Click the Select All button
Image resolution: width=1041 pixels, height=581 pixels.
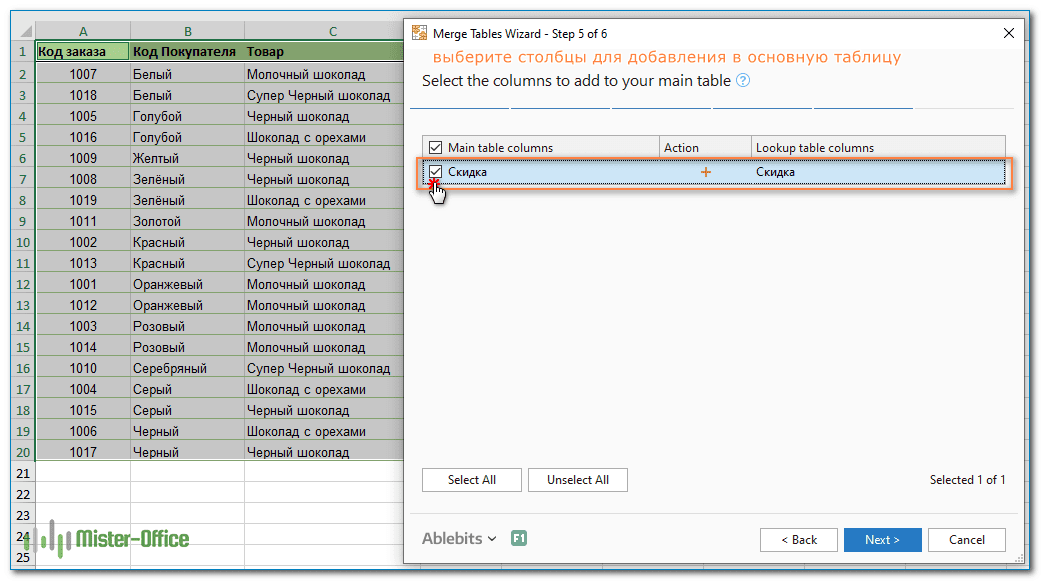point(472,480)
